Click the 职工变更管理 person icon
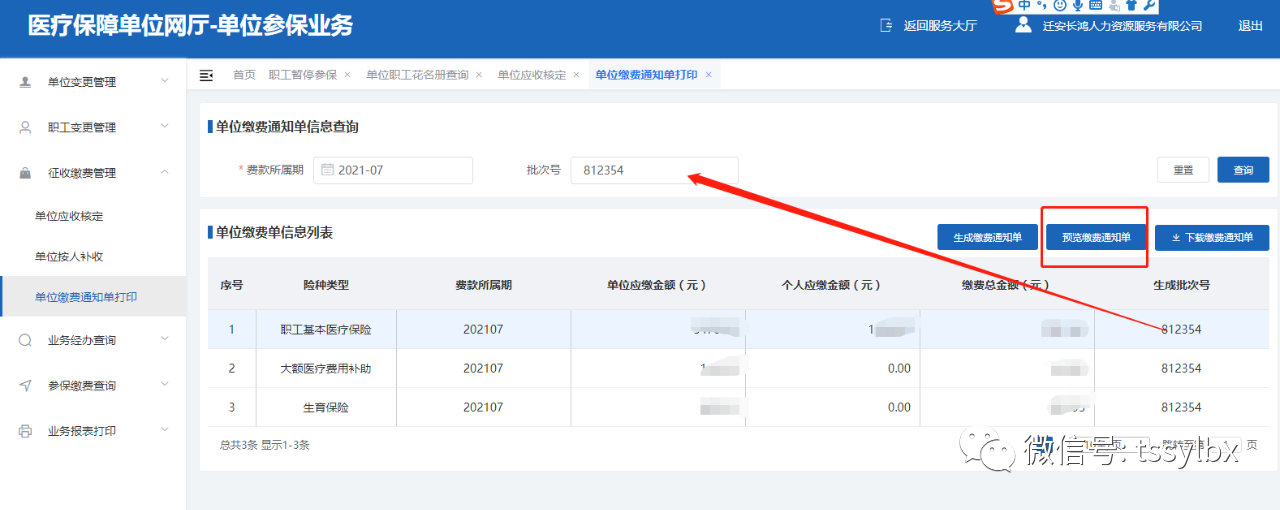This screenshot has width=1280, height=510. click(x=25, y=128)
